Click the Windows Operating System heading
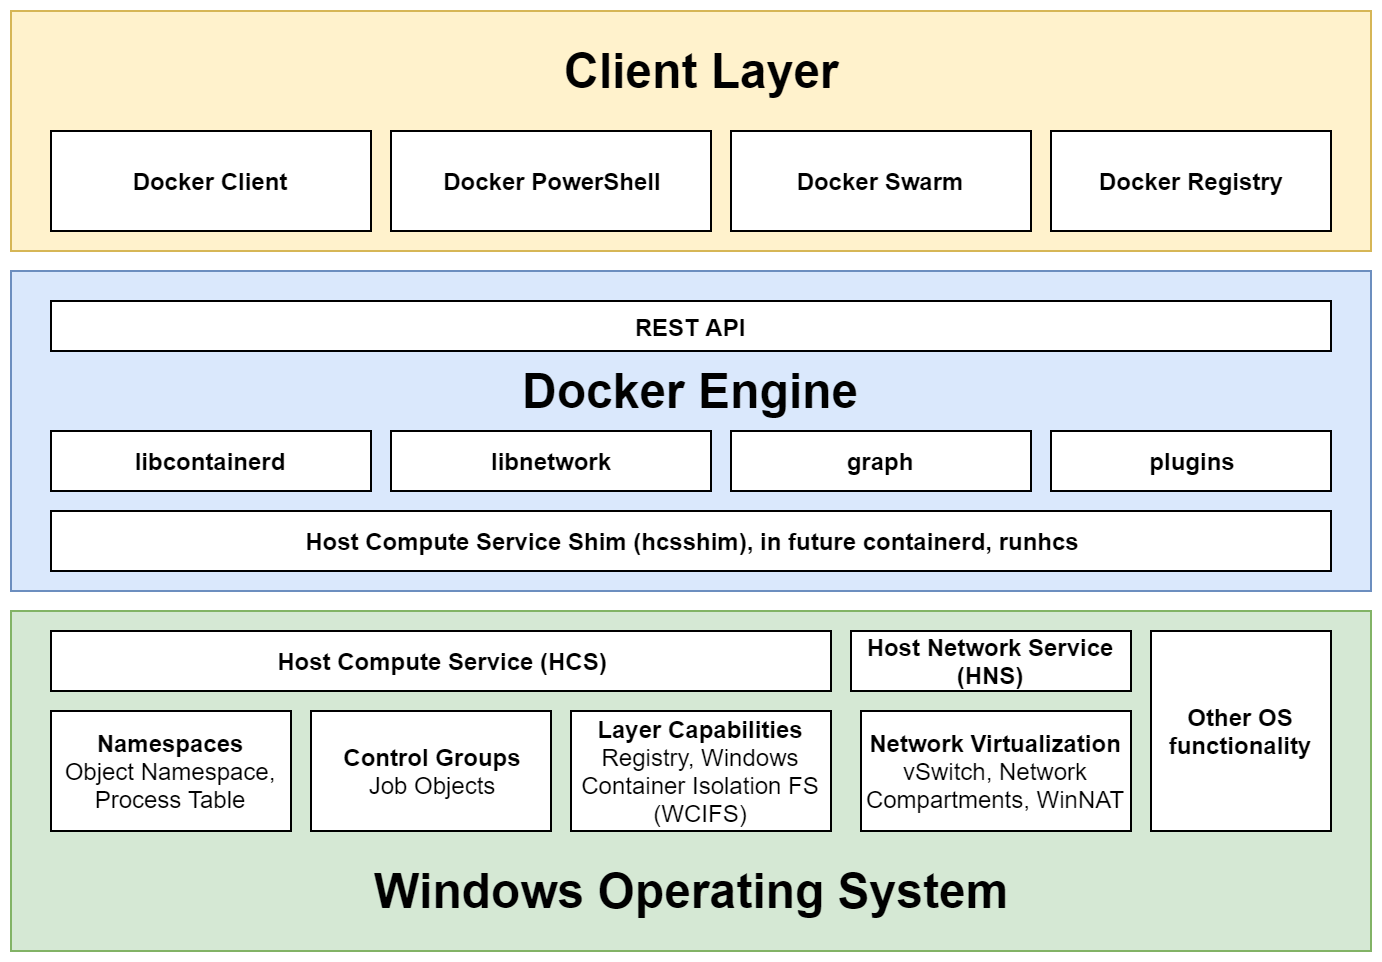 pos(691,890)
